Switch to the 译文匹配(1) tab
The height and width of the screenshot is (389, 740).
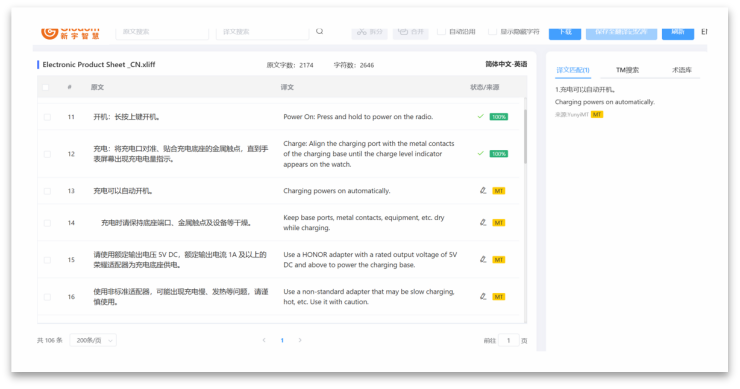click(x=573, y=70)
